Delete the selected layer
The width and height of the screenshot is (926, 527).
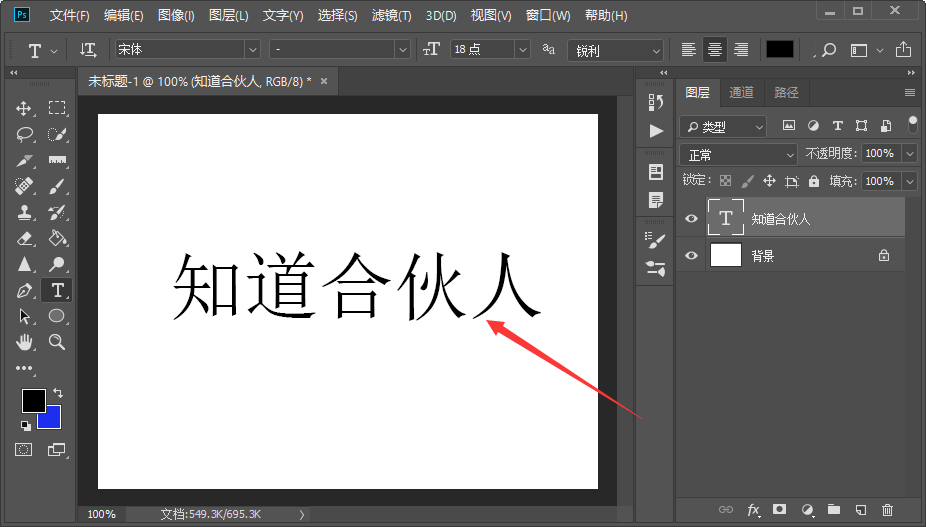click(x=887, y=509)
